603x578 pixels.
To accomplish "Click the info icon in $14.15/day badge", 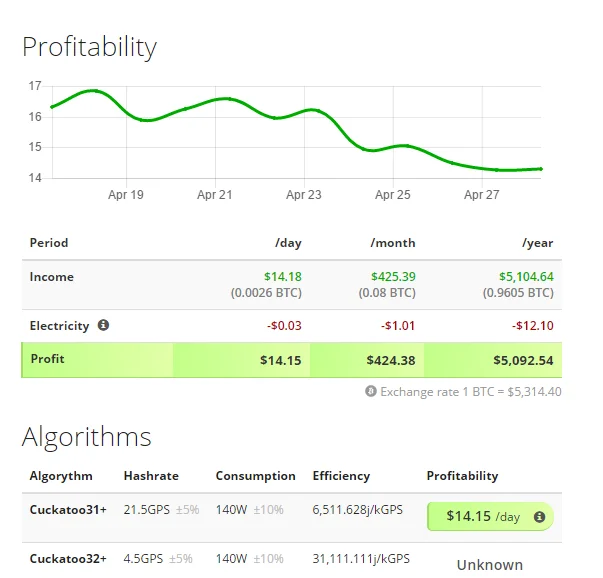I will (540, 517).
